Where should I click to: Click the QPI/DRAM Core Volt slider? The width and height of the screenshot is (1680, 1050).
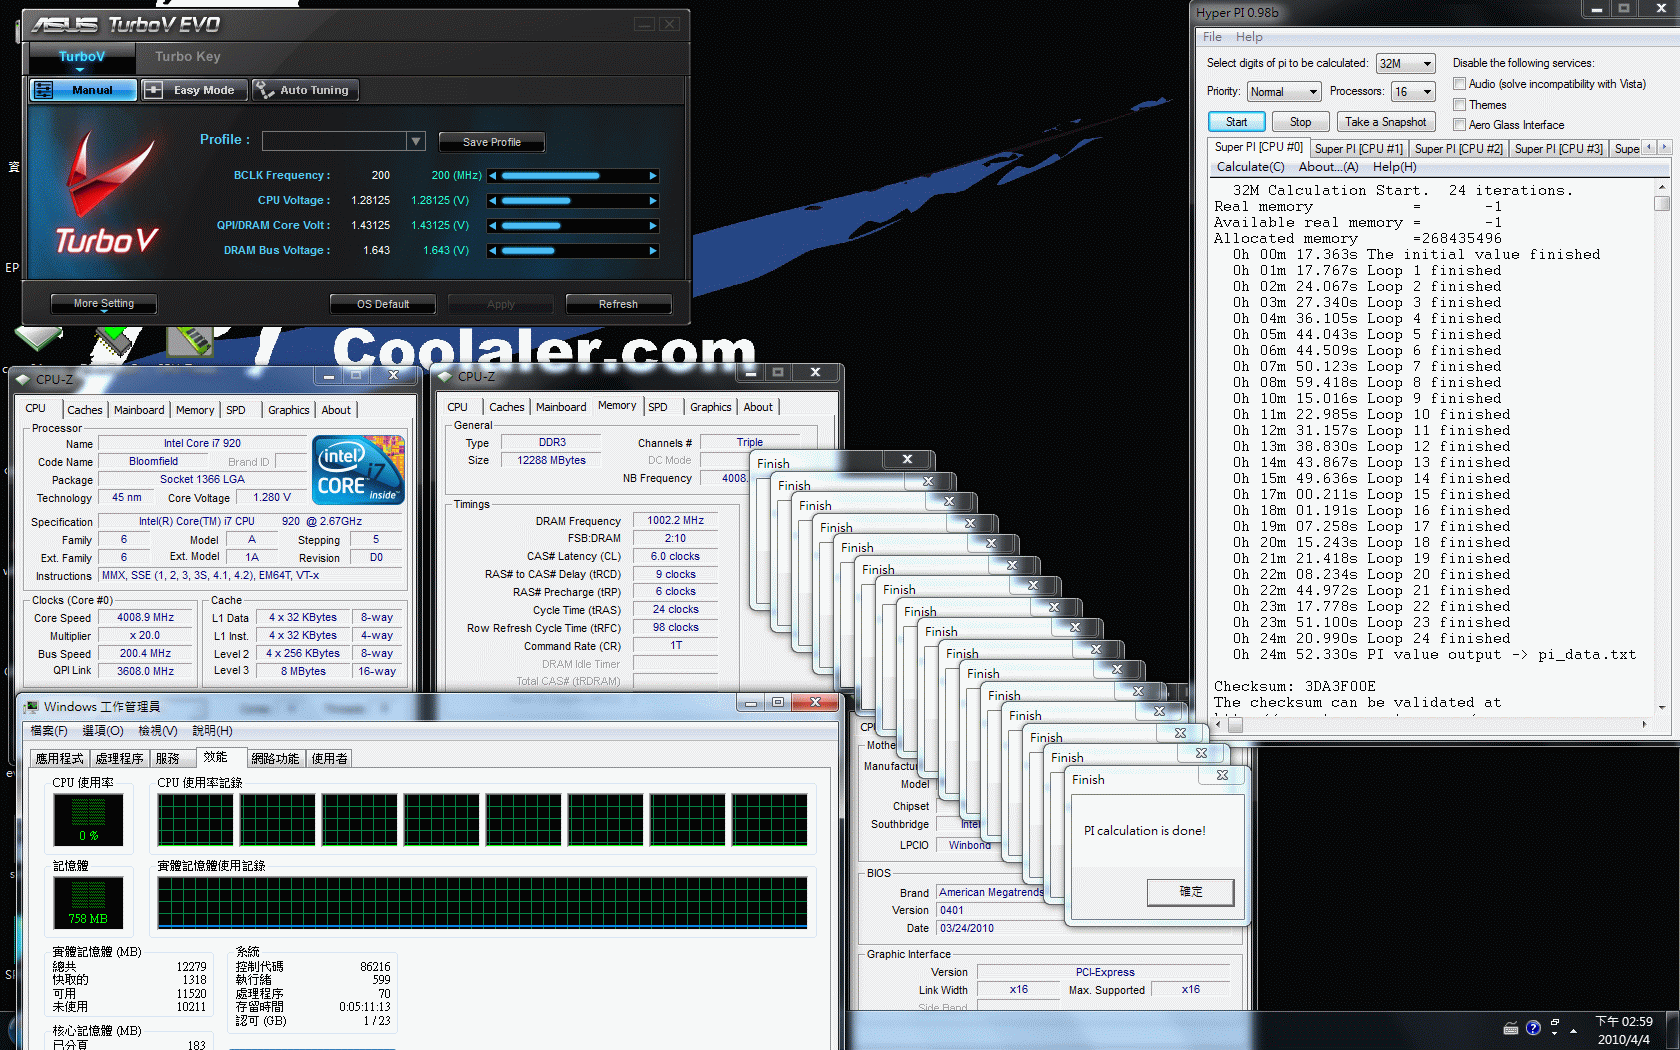(573, 225)
